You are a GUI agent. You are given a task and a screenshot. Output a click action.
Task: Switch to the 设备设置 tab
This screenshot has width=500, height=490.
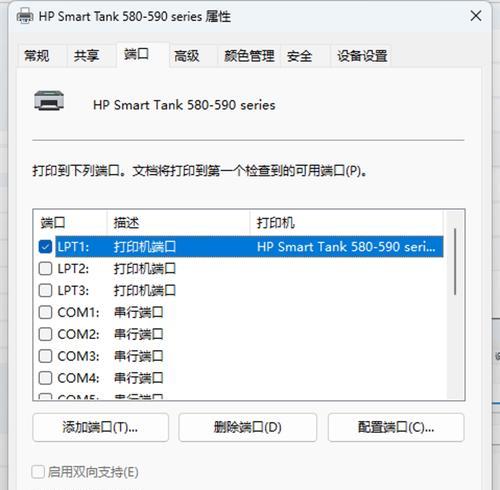tap(362, 56)
